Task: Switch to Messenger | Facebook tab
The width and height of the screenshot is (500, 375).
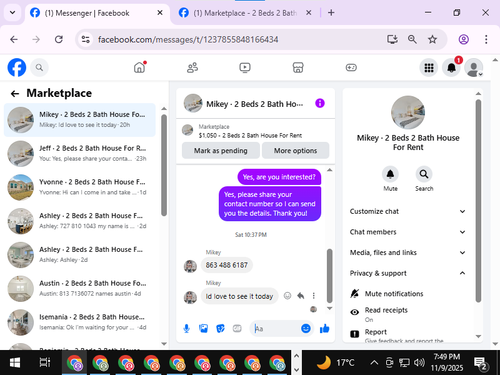Action: coord(87,13)
